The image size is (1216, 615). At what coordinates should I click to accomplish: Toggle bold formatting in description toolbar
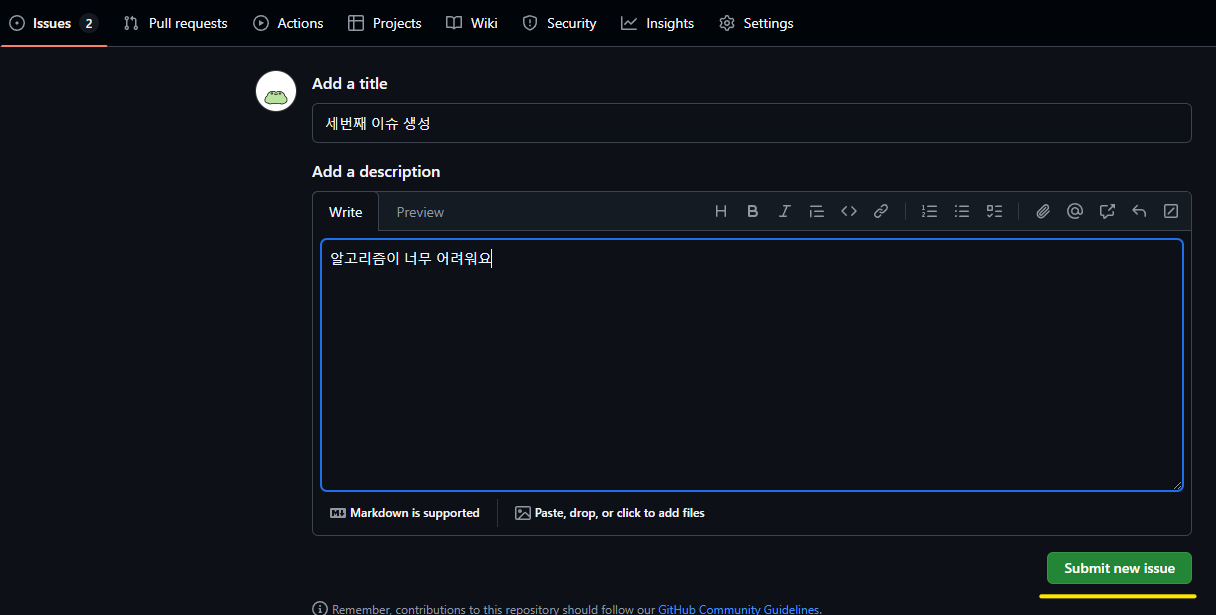[752, 211]
